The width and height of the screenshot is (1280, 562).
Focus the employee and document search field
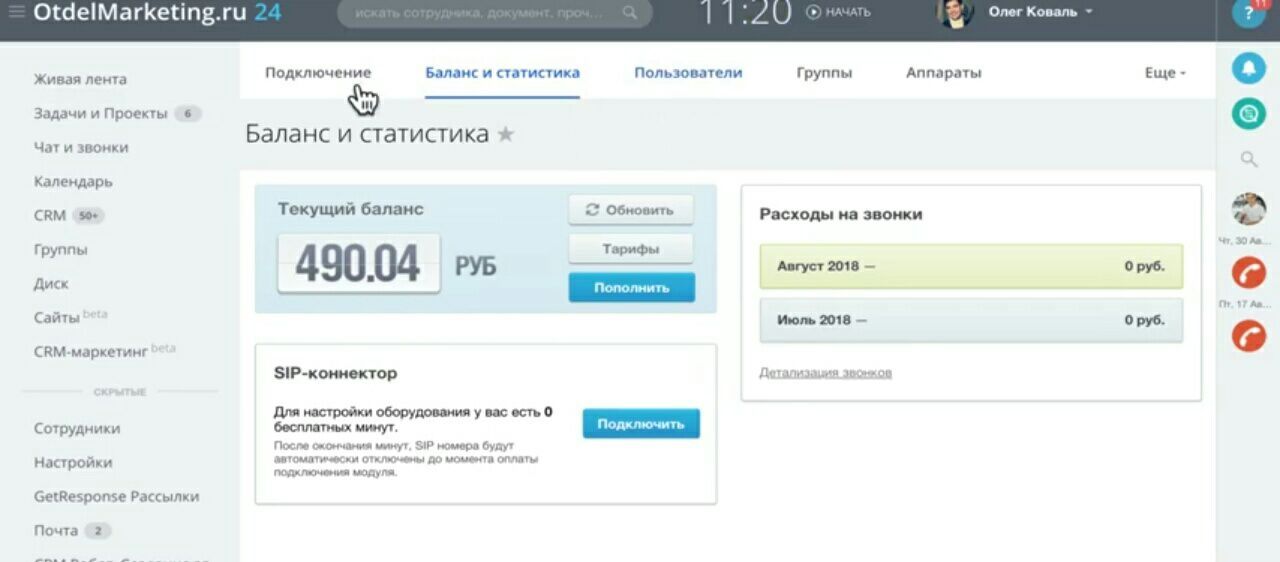(495, 13)
